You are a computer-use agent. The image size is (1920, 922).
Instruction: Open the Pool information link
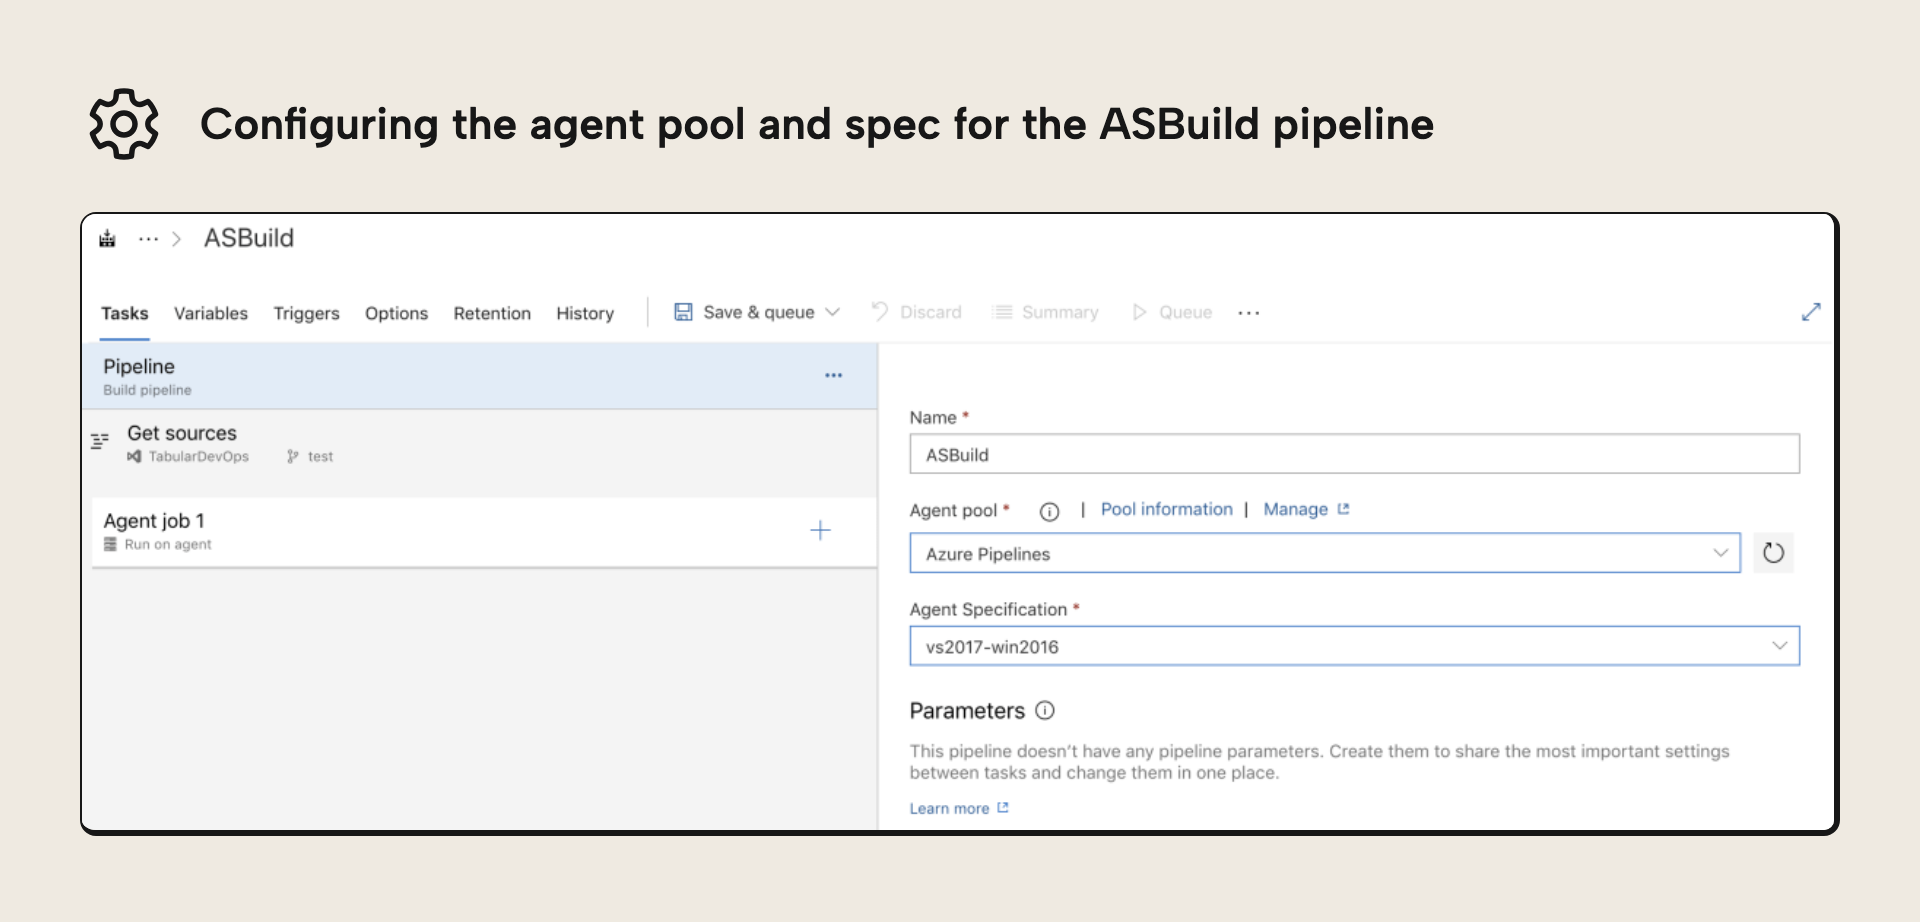pos(1167,509)
